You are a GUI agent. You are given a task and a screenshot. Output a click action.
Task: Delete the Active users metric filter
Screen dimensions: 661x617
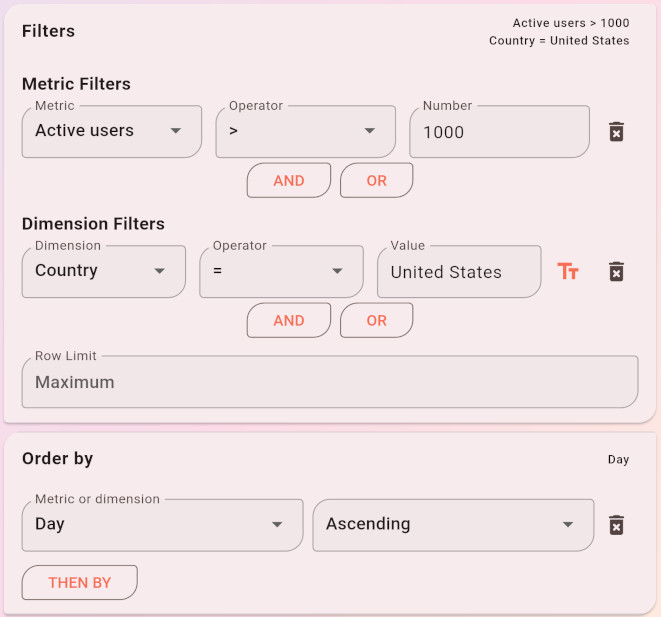(617, 132)
